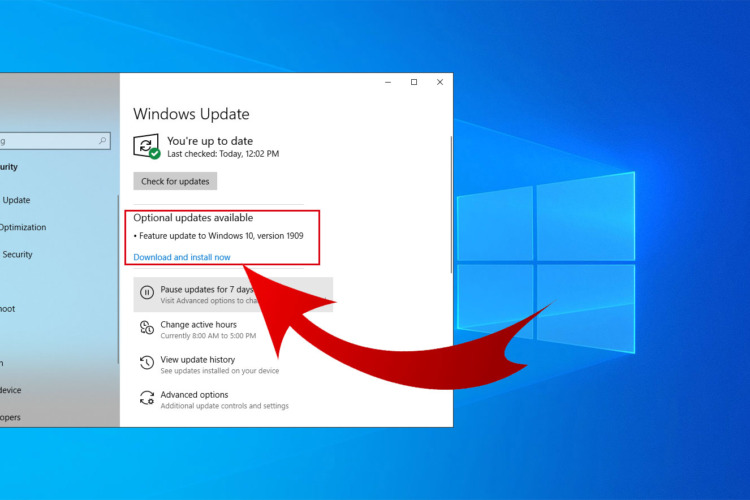Click the update status icon with green checkmark
This screenshot has height=500, width=750.
(x=147, y=146)
